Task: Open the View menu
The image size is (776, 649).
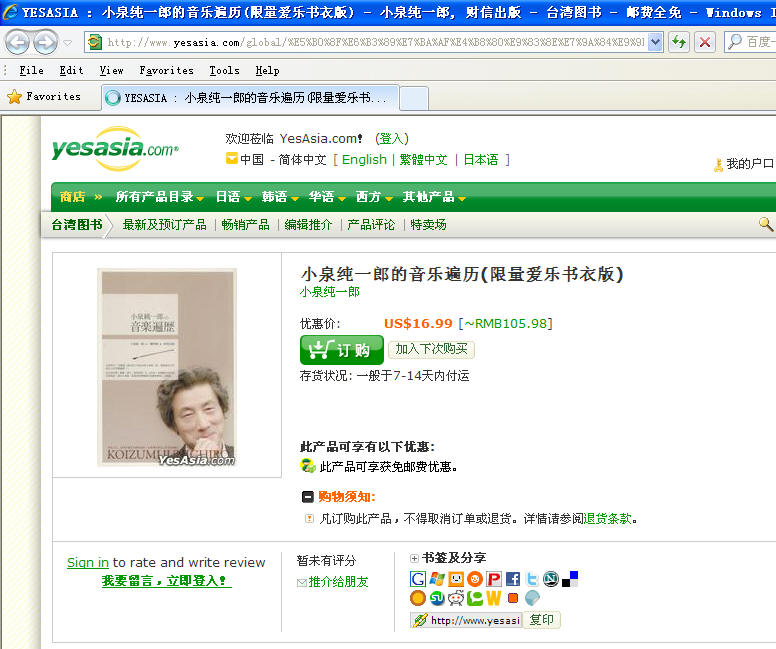Action: (111, 71)
